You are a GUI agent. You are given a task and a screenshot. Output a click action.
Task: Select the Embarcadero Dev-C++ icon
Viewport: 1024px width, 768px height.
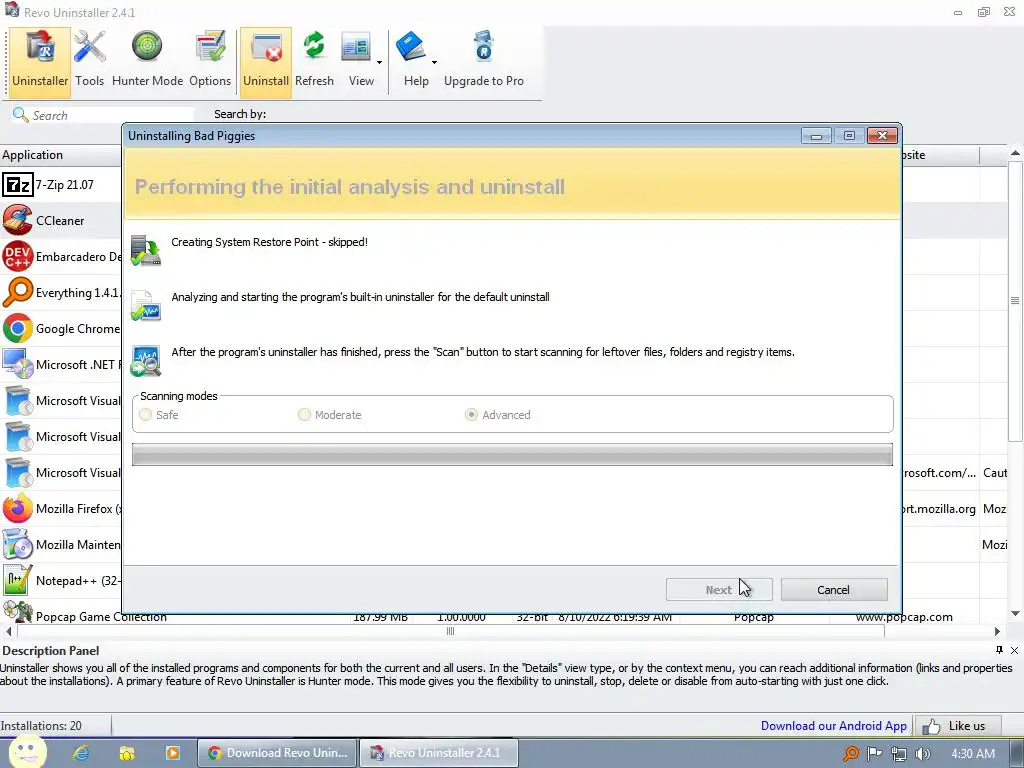pos(18,256)
